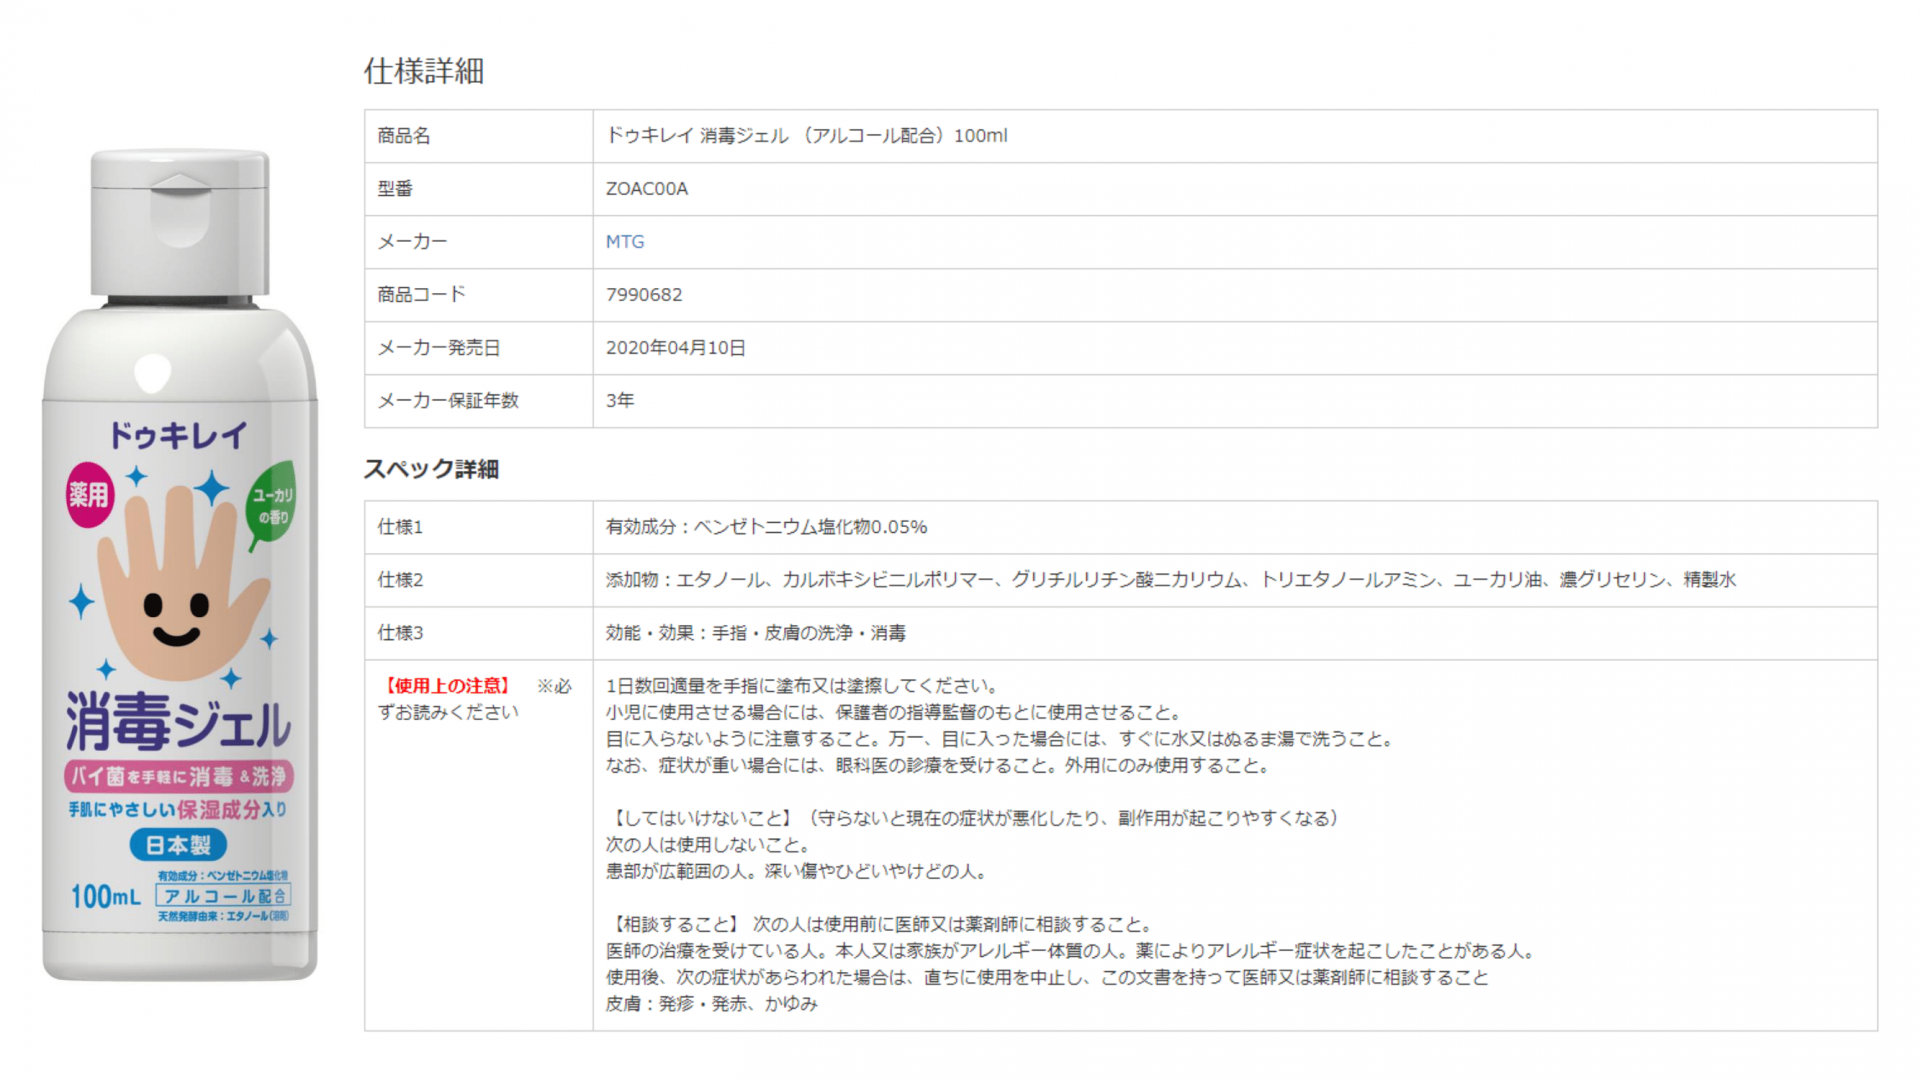
Task: Select the なお、症状が重い場合には line
Action: click(x=939, y=766)
